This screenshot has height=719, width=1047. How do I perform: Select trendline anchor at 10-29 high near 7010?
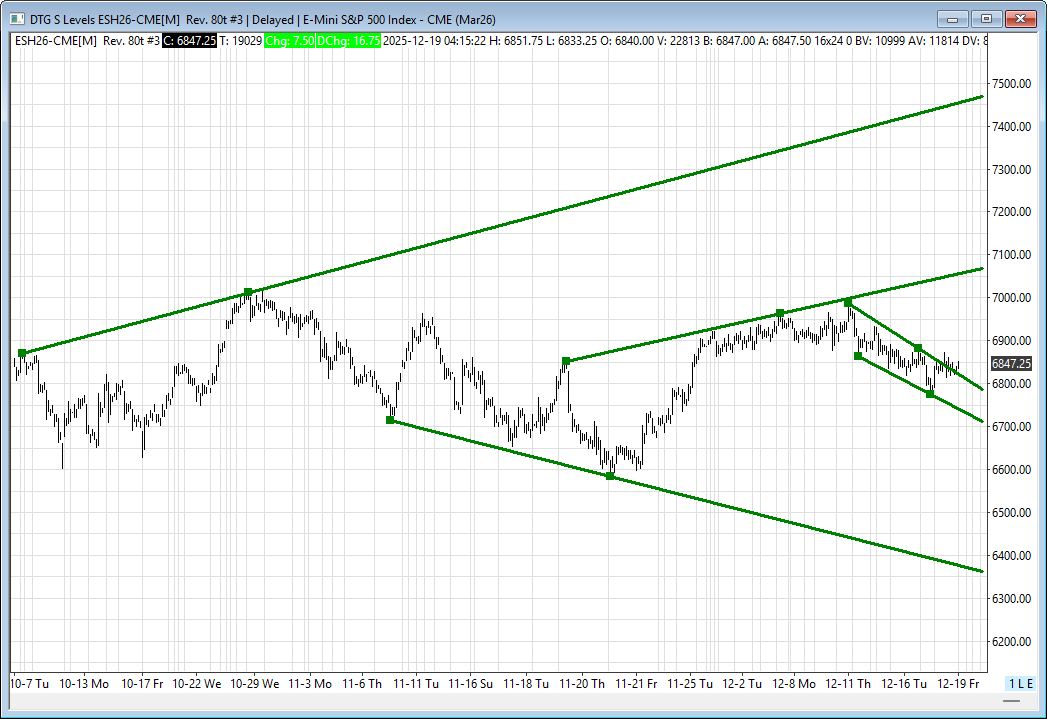(248, 292)
